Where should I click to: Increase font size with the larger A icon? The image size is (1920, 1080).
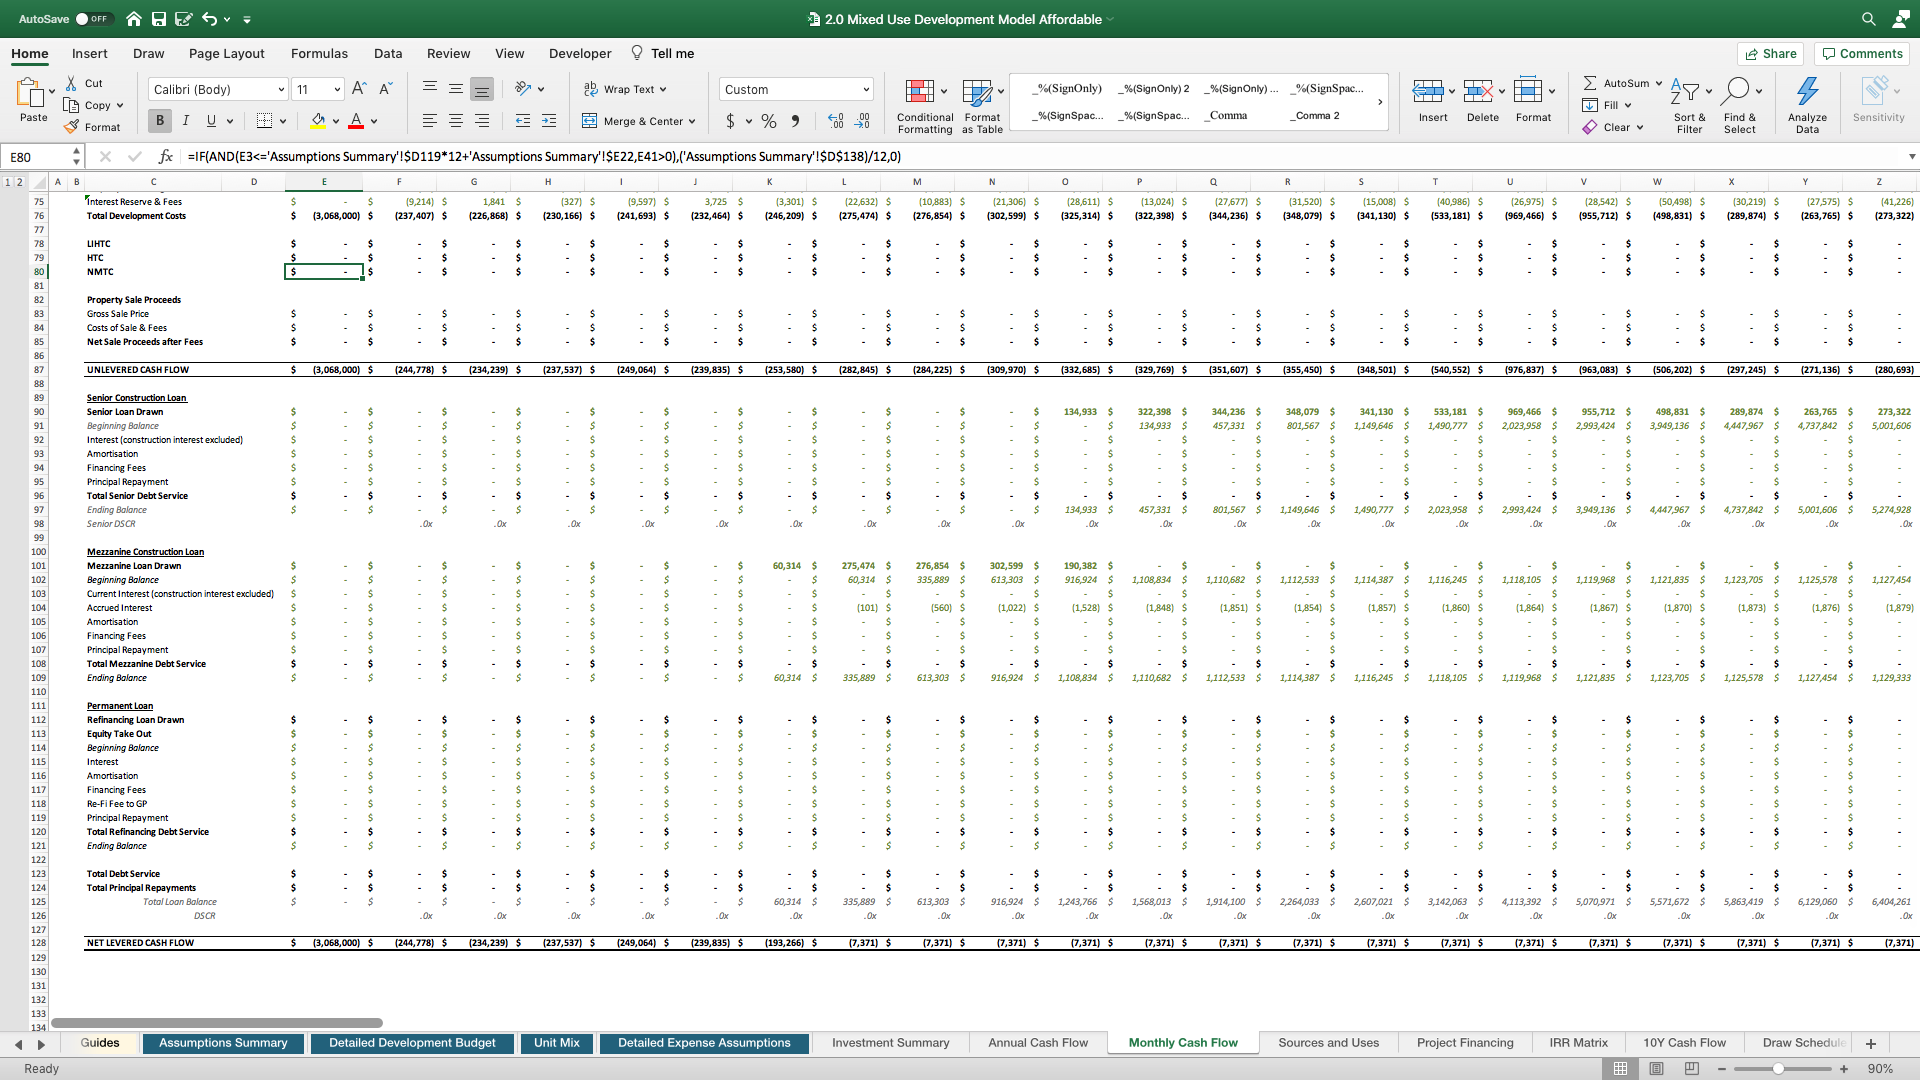359,89
